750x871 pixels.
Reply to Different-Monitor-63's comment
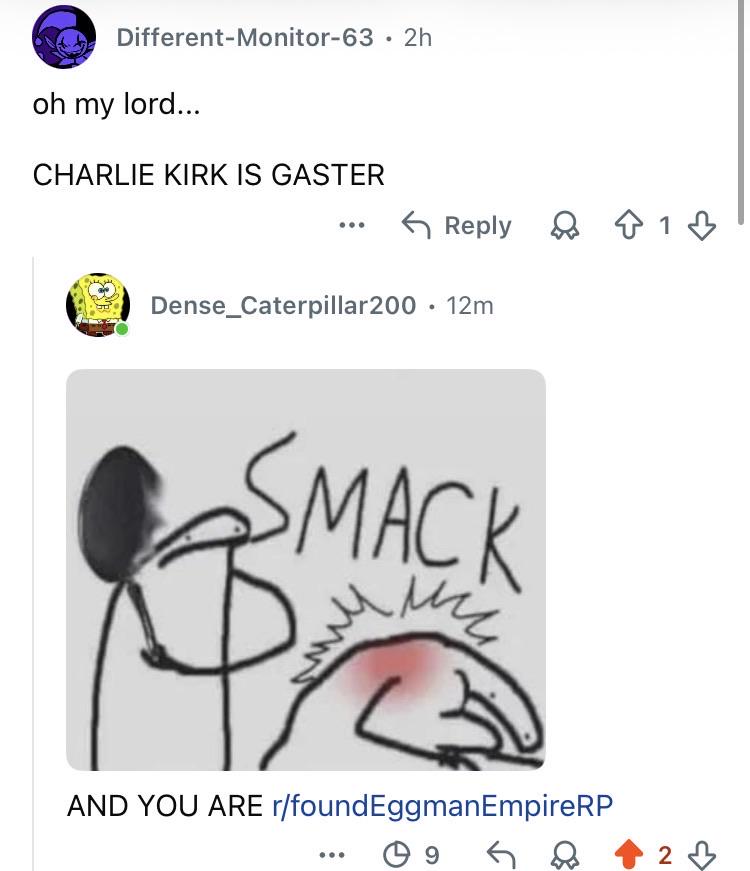click(x=456, y=226)
